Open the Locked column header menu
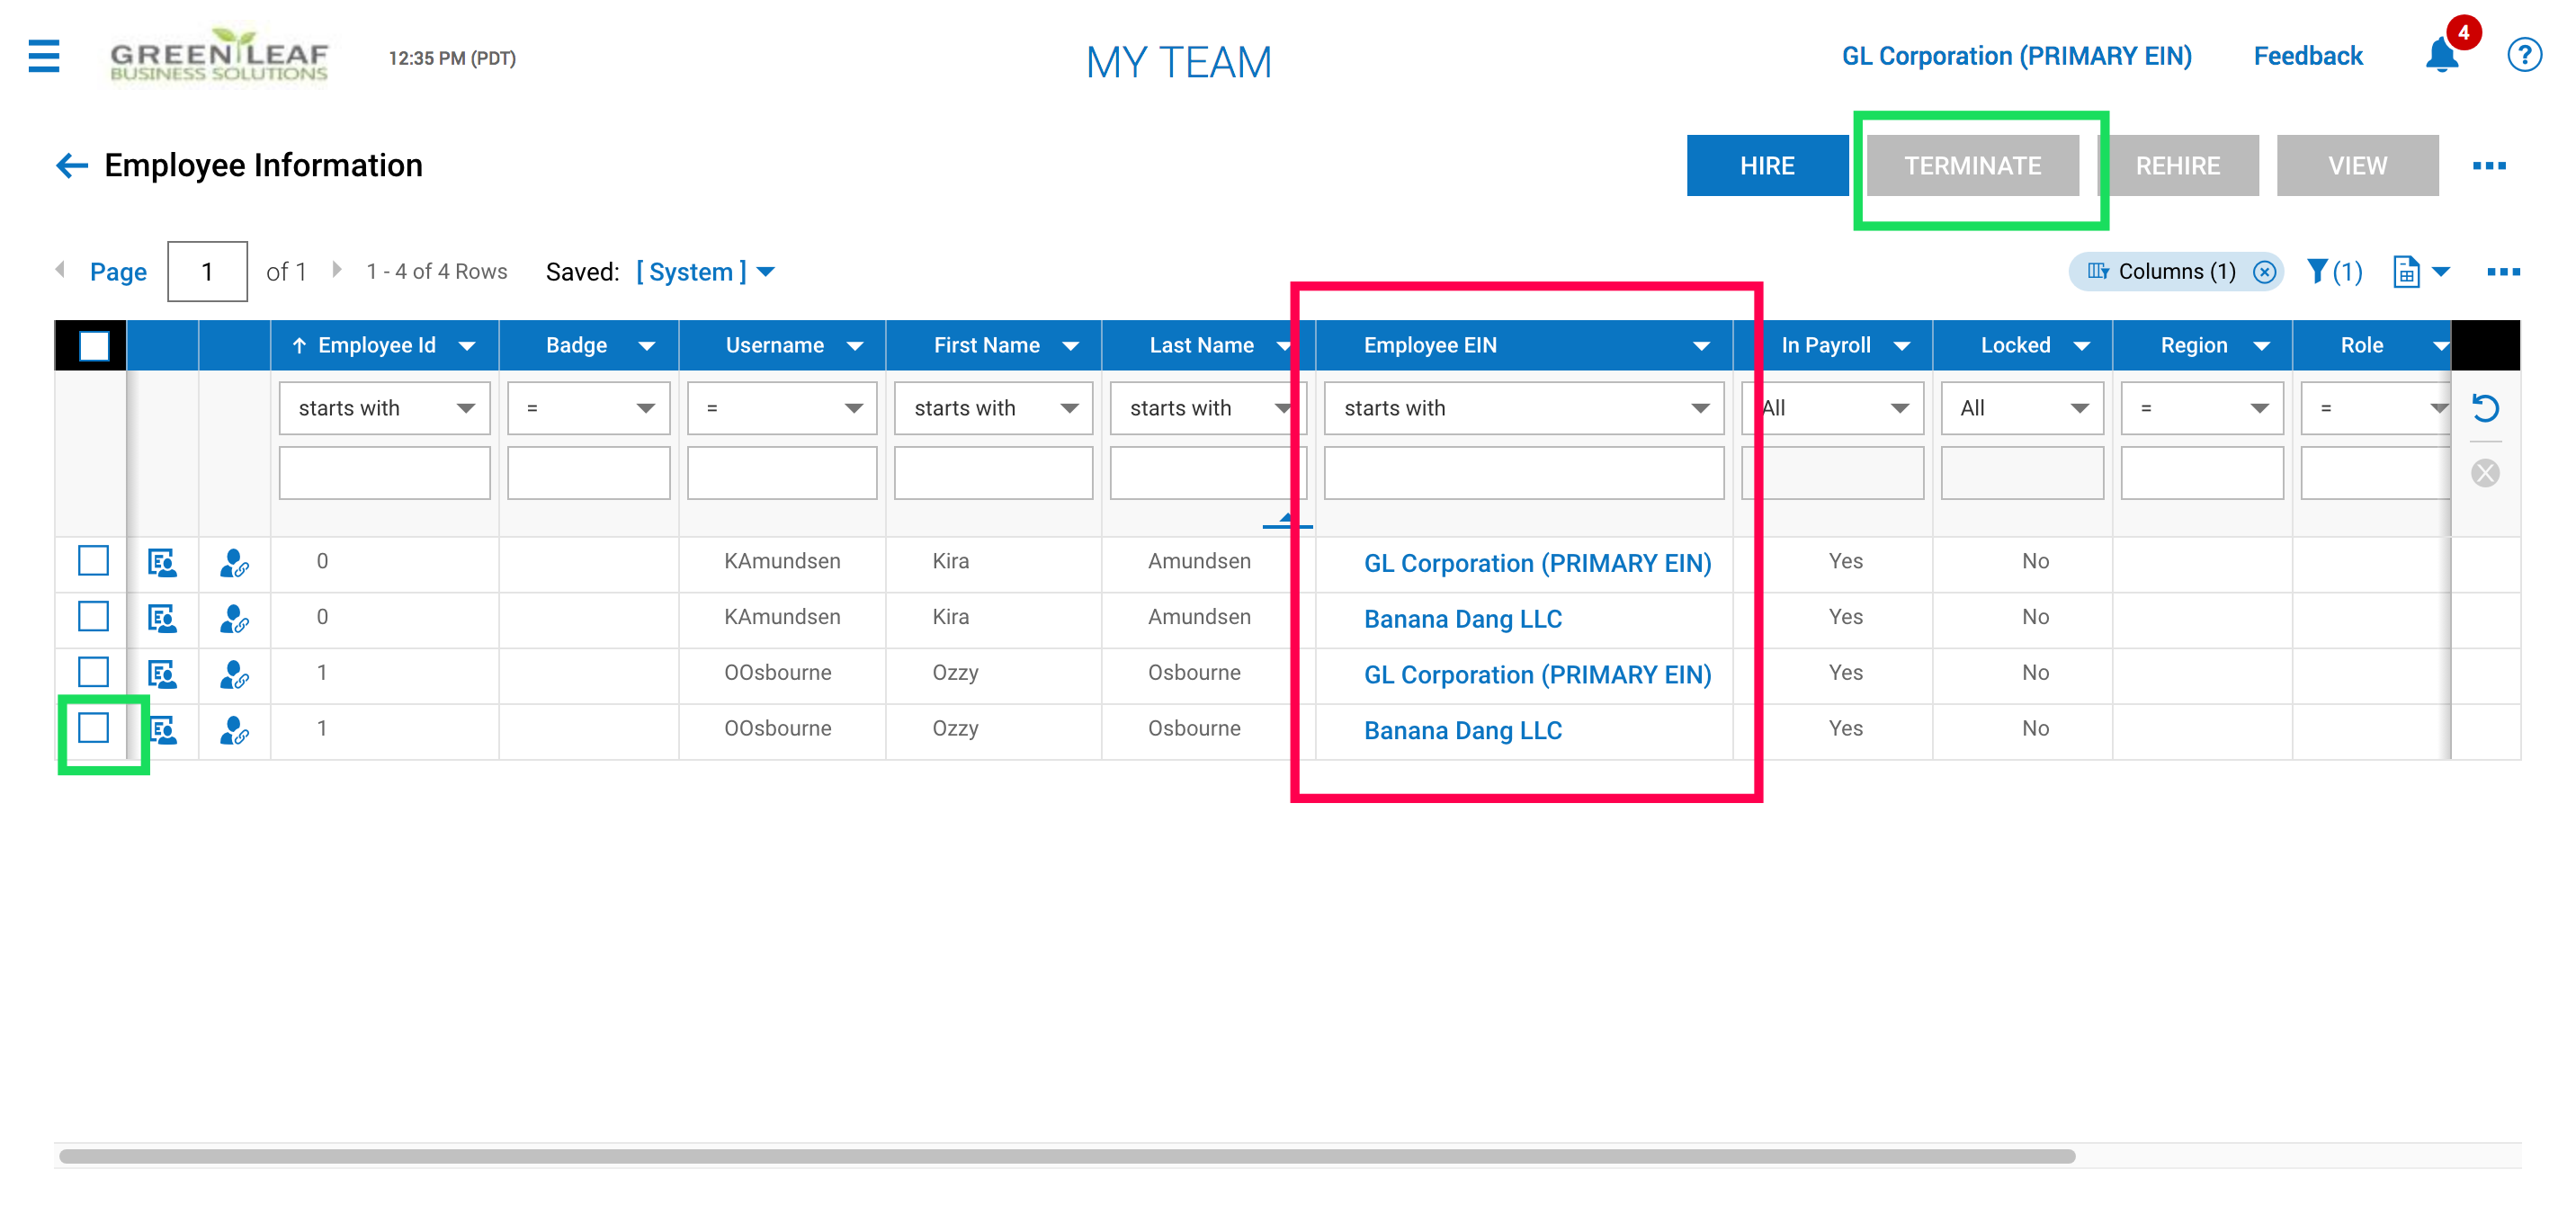Viewport: 2576px width, 1223px height. point(2082,346)
